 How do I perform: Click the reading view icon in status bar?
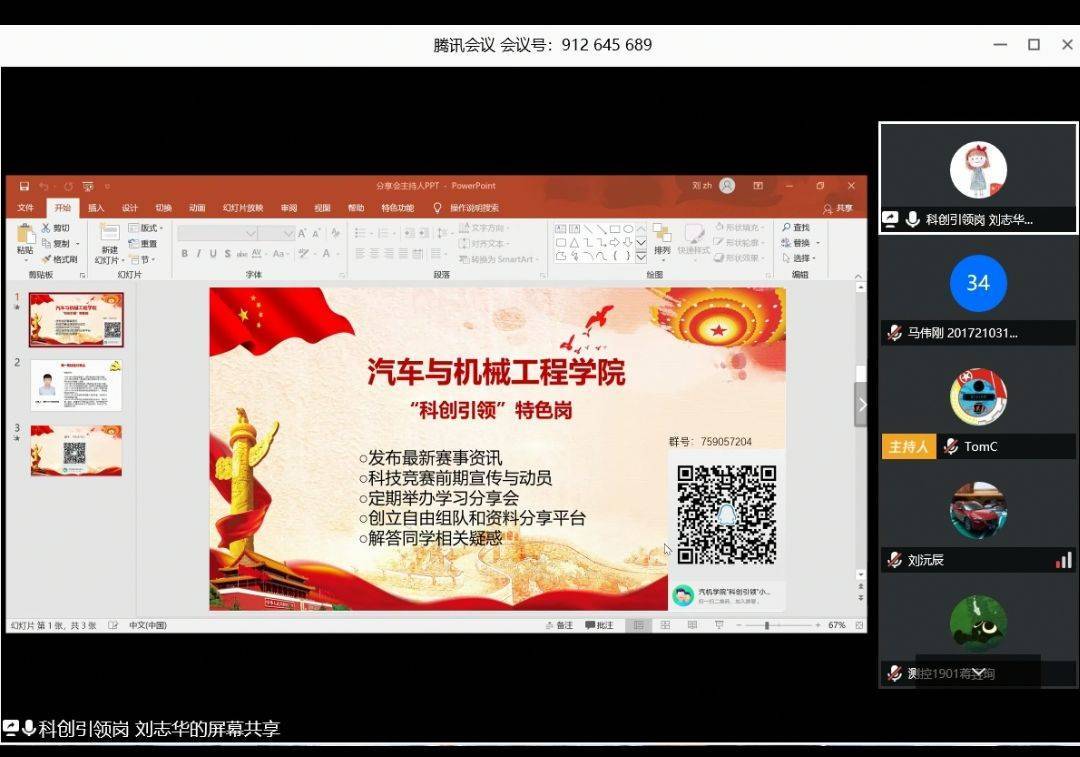tap(692, 625)
